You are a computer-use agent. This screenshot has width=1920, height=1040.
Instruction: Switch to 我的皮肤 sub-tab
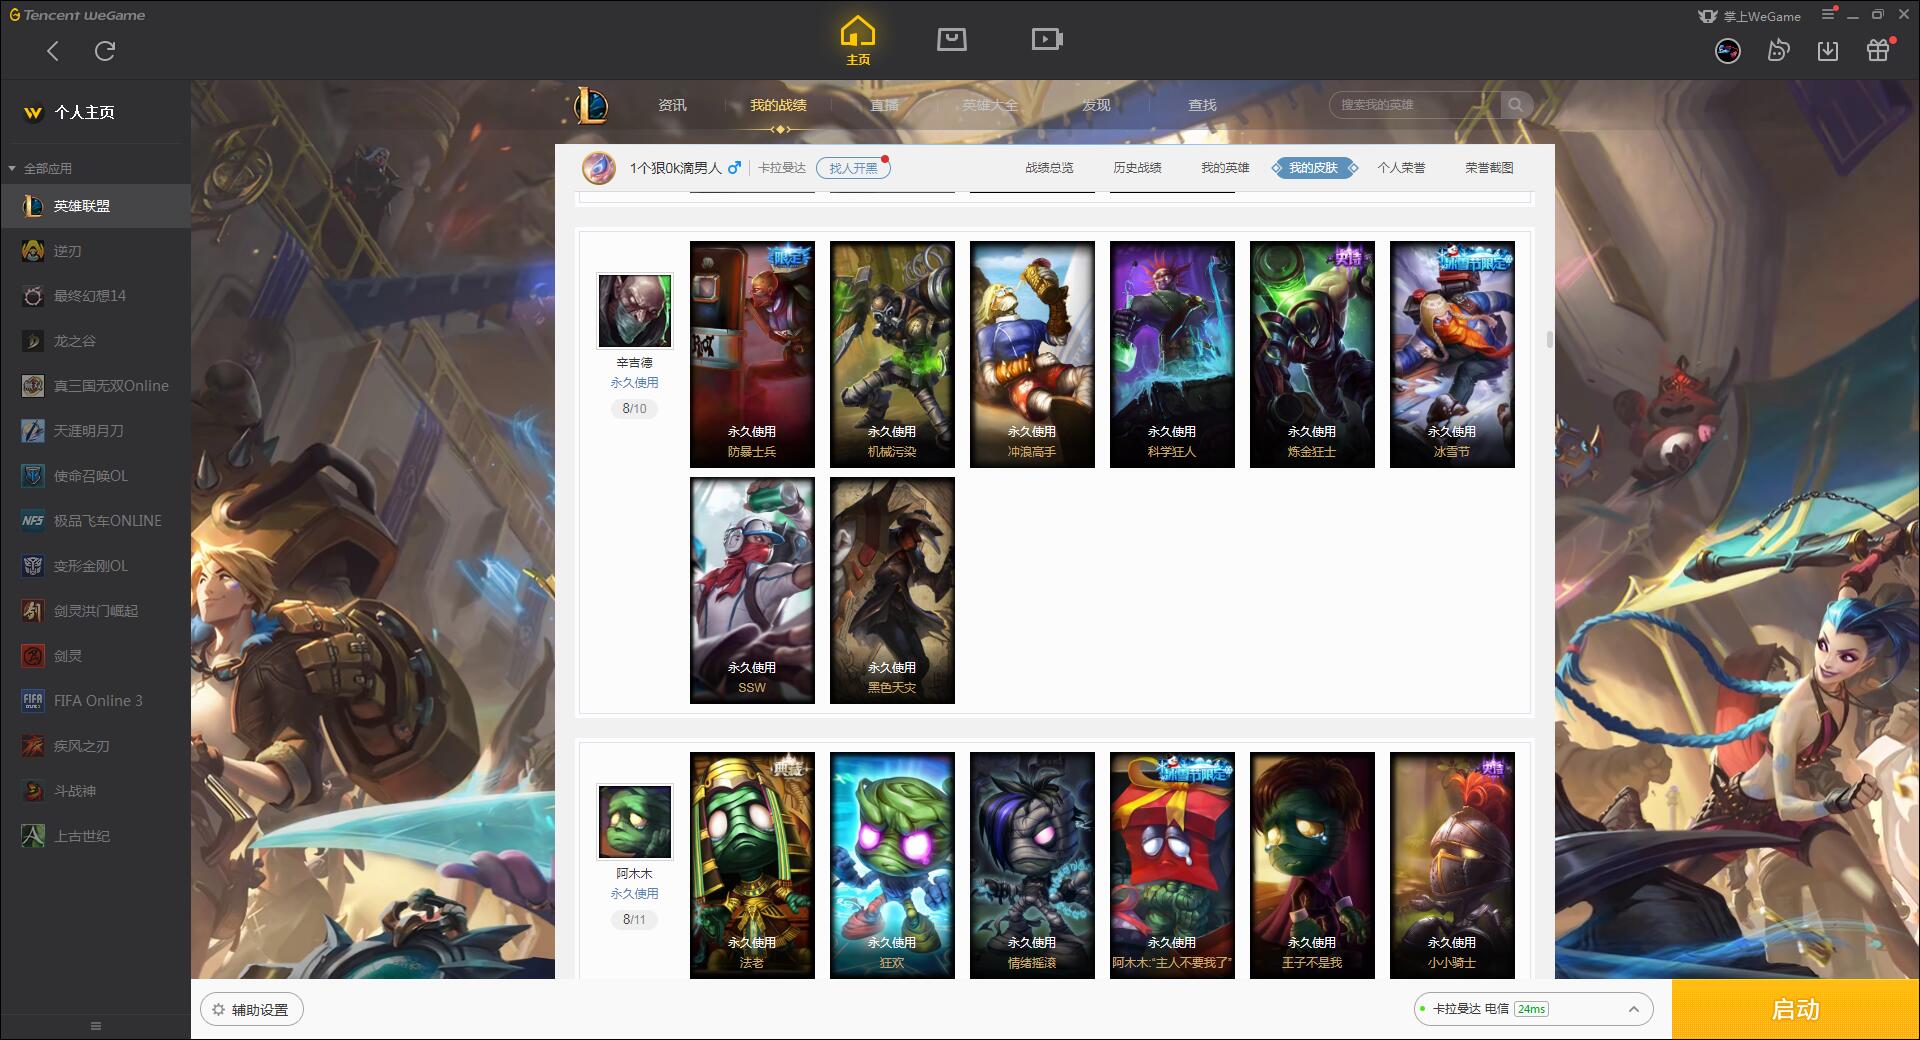point(1314,168)
